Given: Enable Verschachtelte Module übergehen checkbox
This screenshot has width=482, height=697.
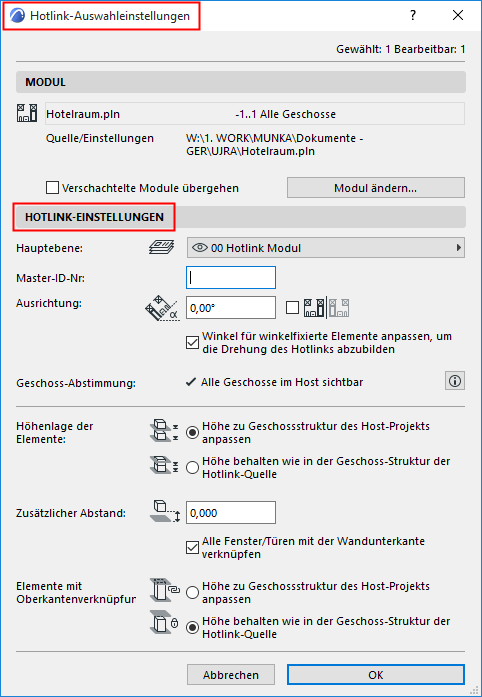Looking at the screenshot, I should 52,188.
